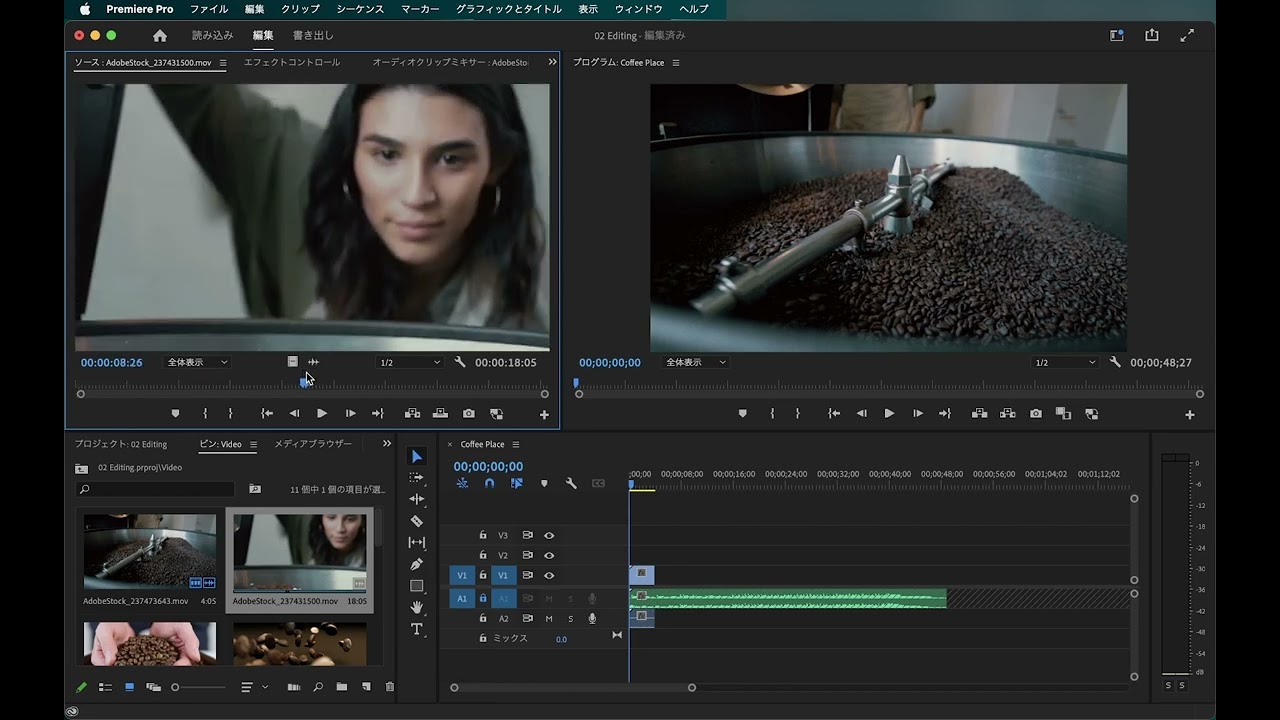Click 読み込み in the header bar
Image resolution: width=1280 pixels, height=720 pixels.
[212, 35]
